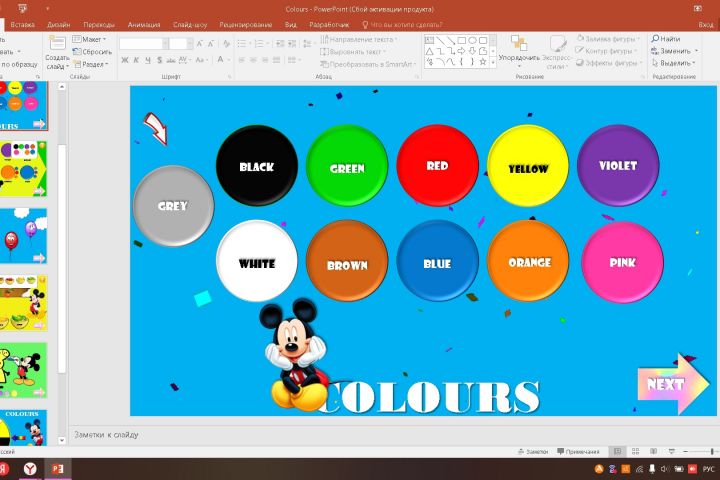Screen dimensions: 720x480
Task: Click the Tell Me search box
Action: pyautogui.click(x=402, y=25)
